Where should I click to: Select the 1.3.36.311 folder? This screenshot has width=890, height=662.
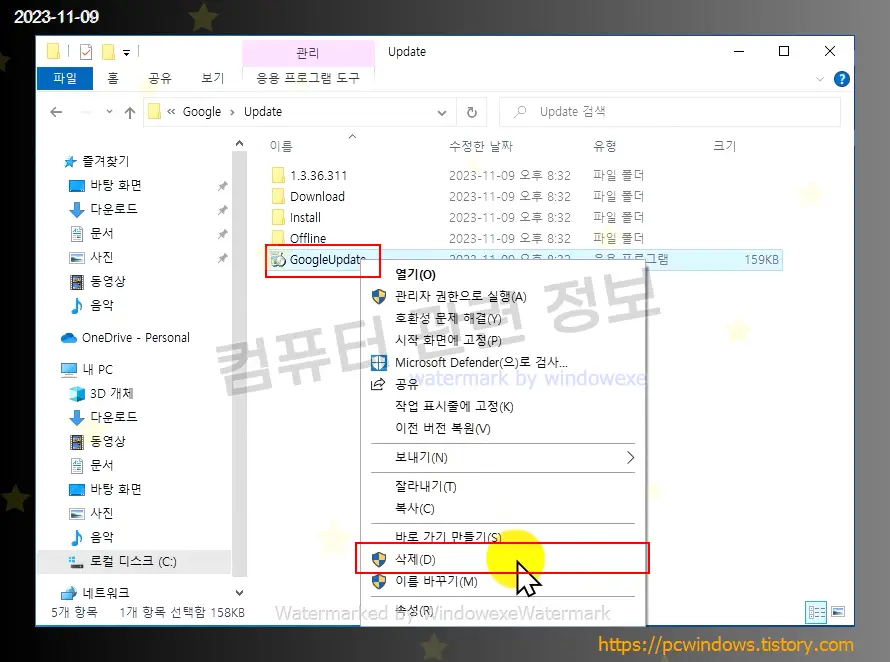pos(318,175)
